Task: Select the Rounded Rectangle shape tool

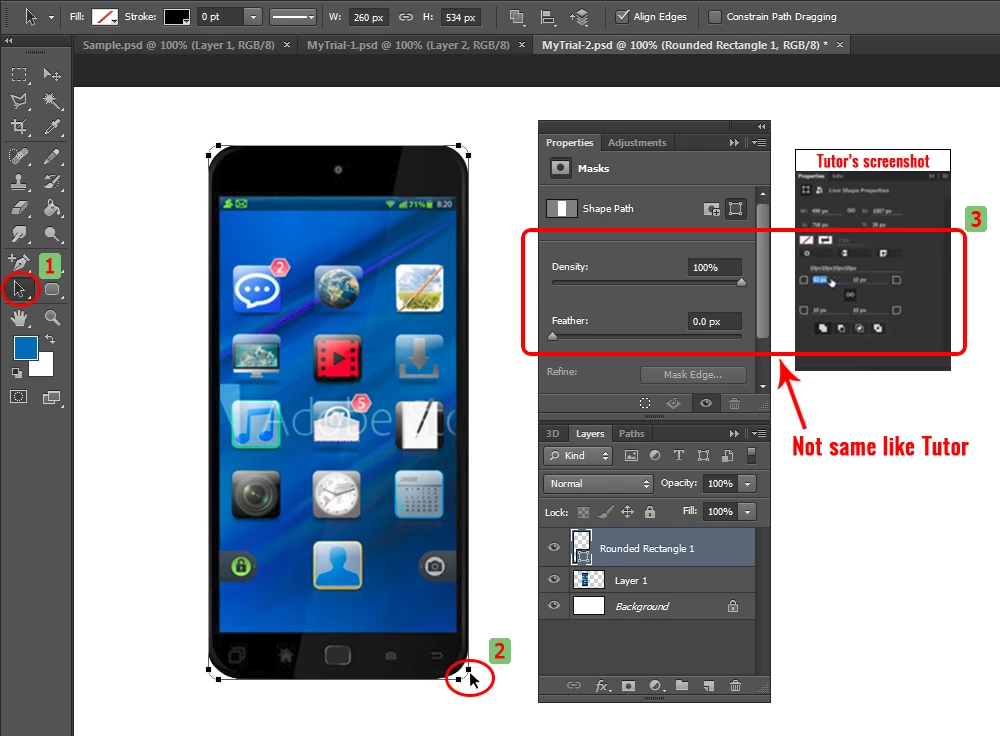Action: (x=52, y=290)
